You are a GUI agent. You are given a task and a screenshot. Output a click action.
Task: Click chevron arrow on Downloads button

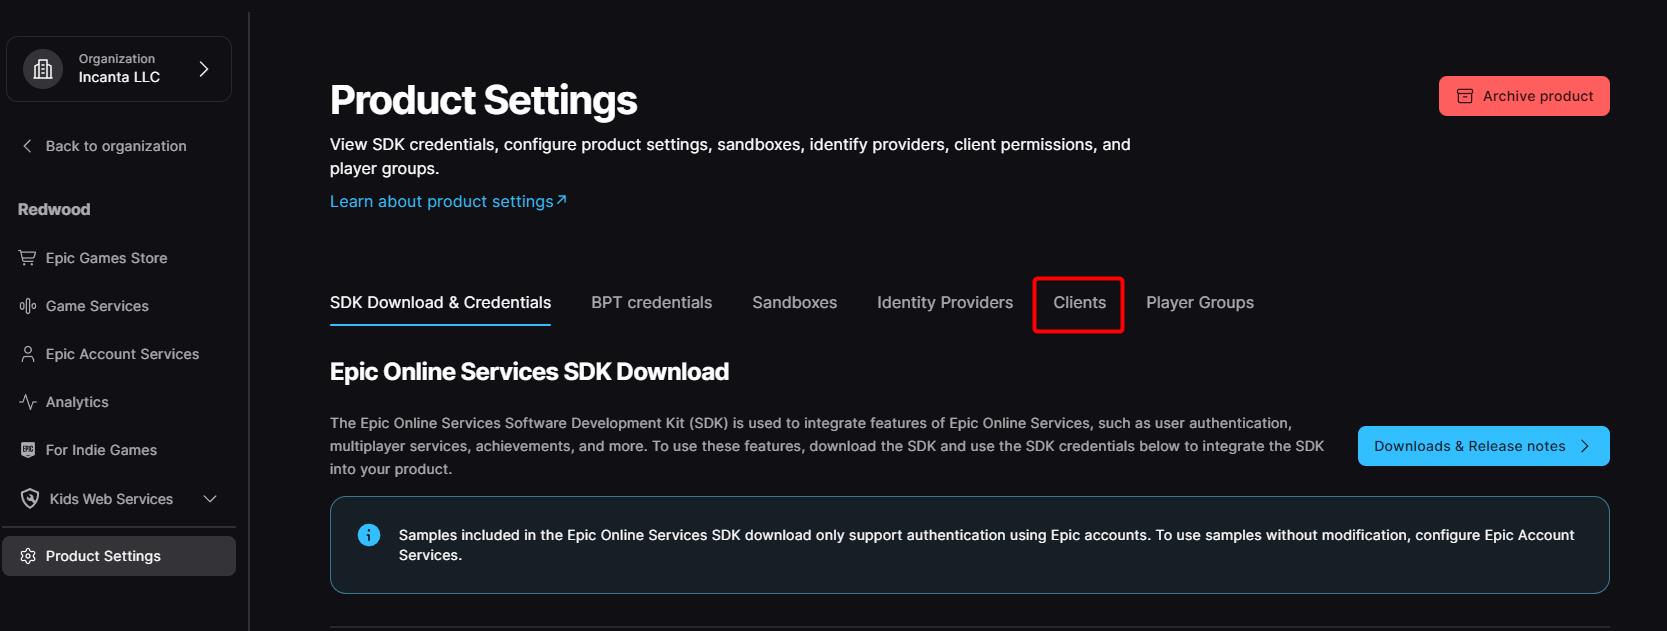tap(1584, 446)
